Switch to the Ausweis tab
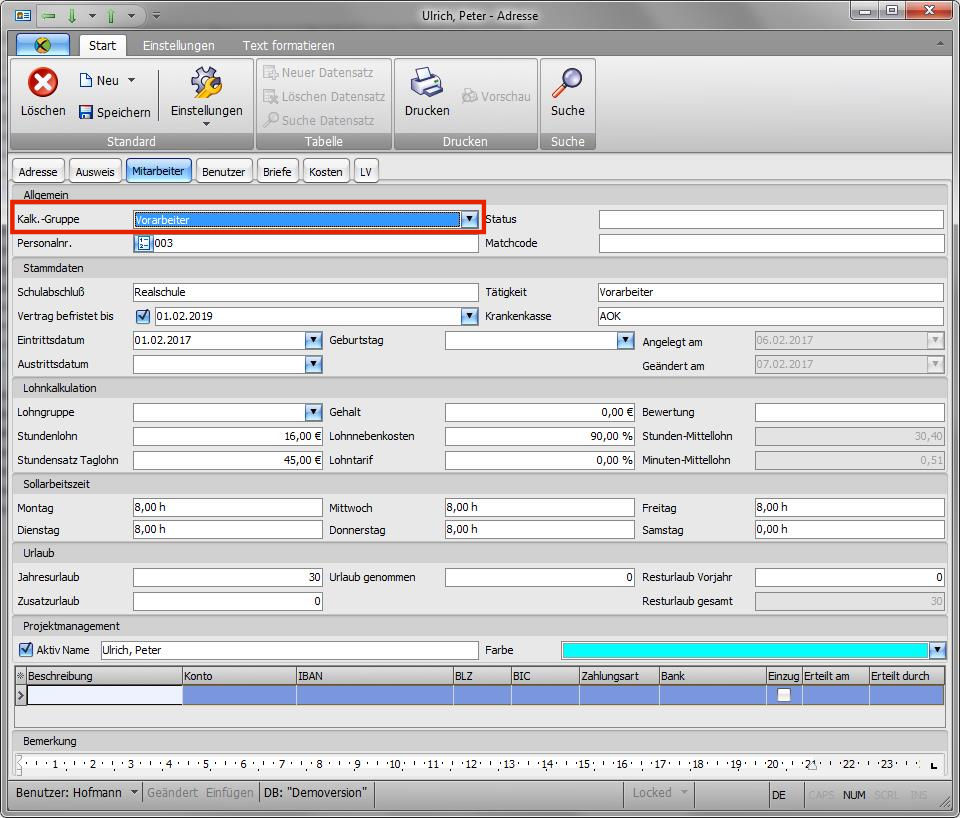This screenshot has width=960, height=818. [x=95, y=171]
